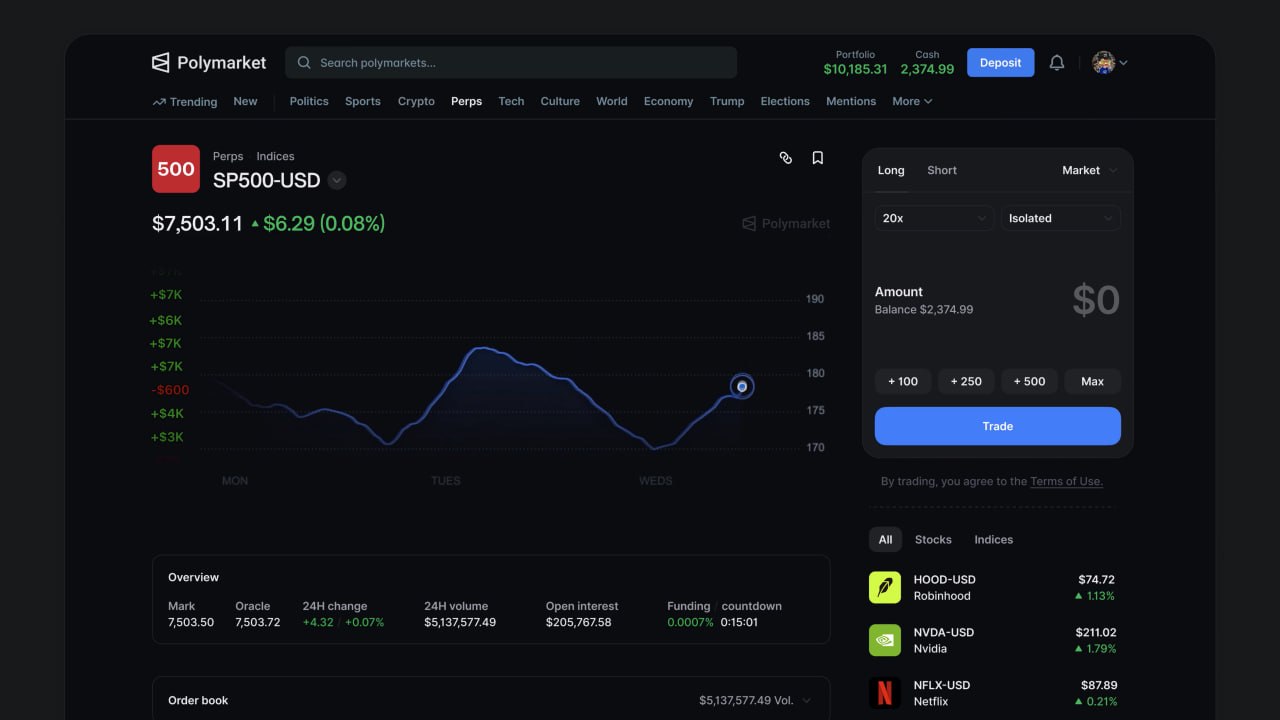The height and width of the screenshot is (720, 1280).
Task: Select the current price marker on chart
Action: [x=742, y=386]
